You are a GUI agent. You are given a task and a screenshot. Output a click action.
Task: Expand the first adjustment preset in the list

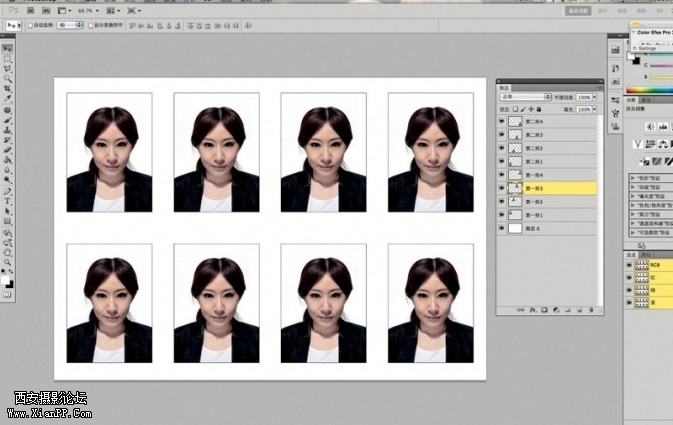(x=633, y=179)
